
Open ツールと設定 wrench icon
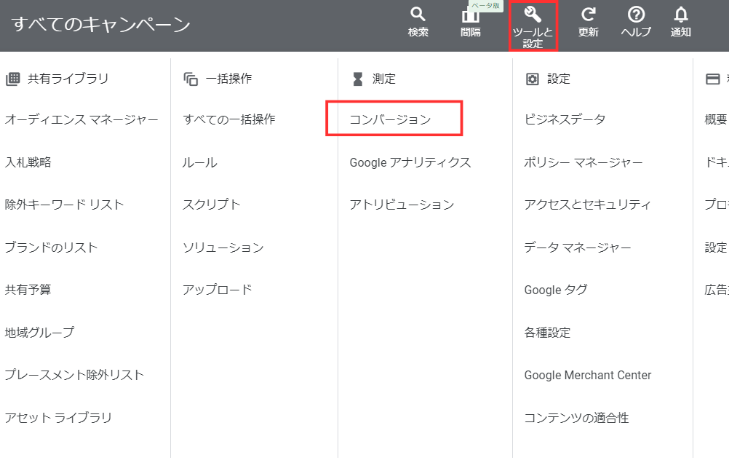[x=533, y=14]
